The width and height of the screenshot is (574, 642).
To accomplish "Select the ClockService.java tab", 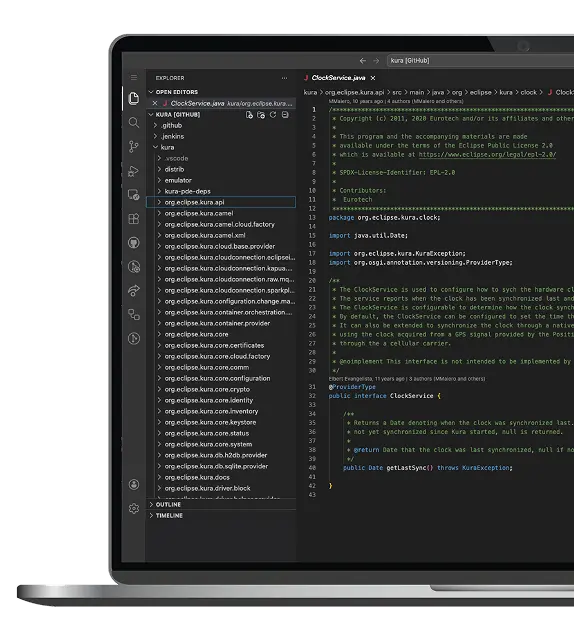I will (x=339, y=78).
